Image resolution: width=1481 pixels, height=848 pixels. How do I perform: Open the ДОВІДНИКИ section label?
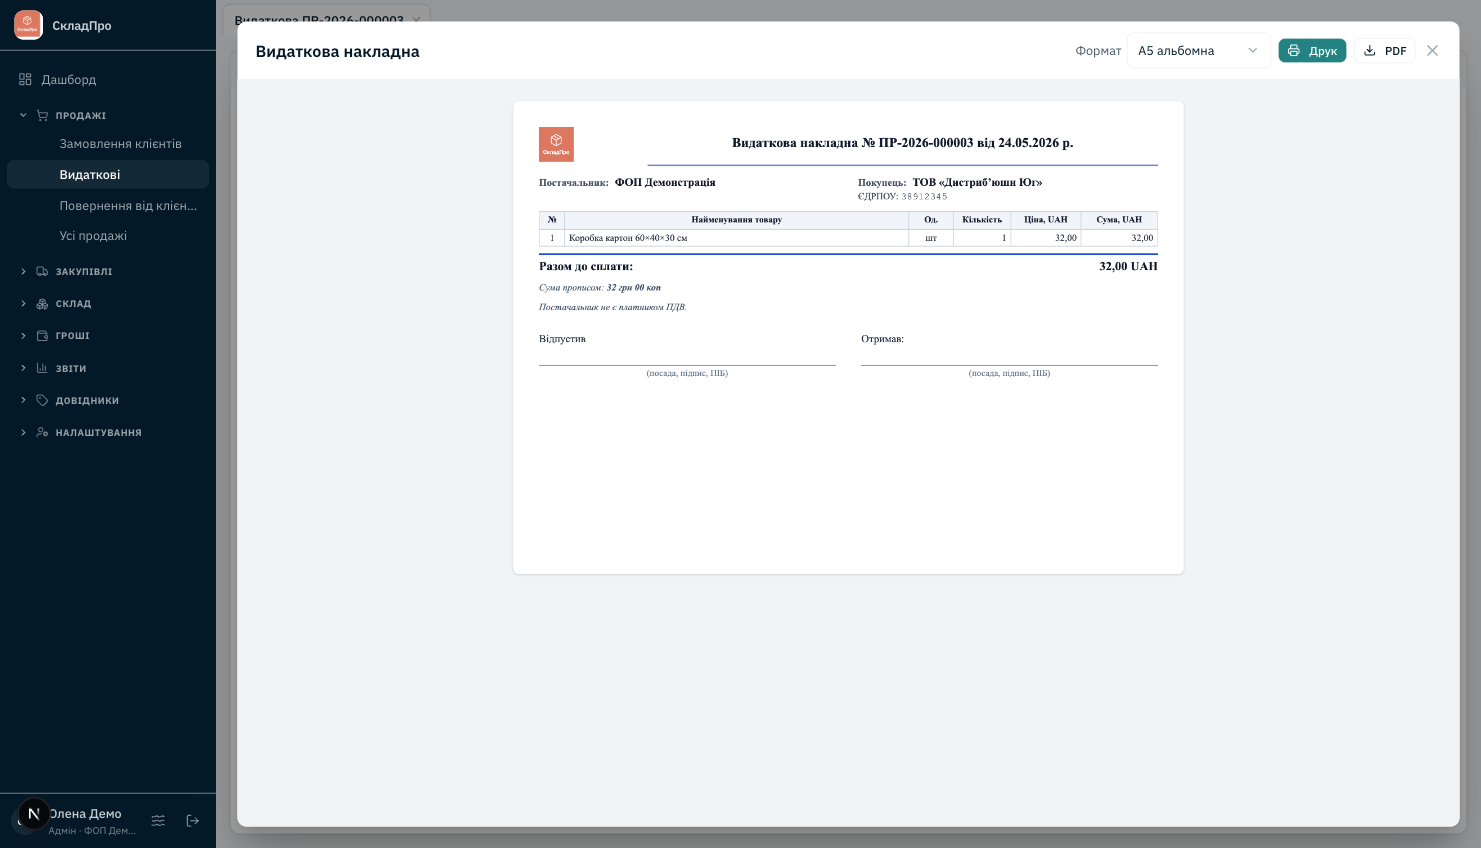87,401
